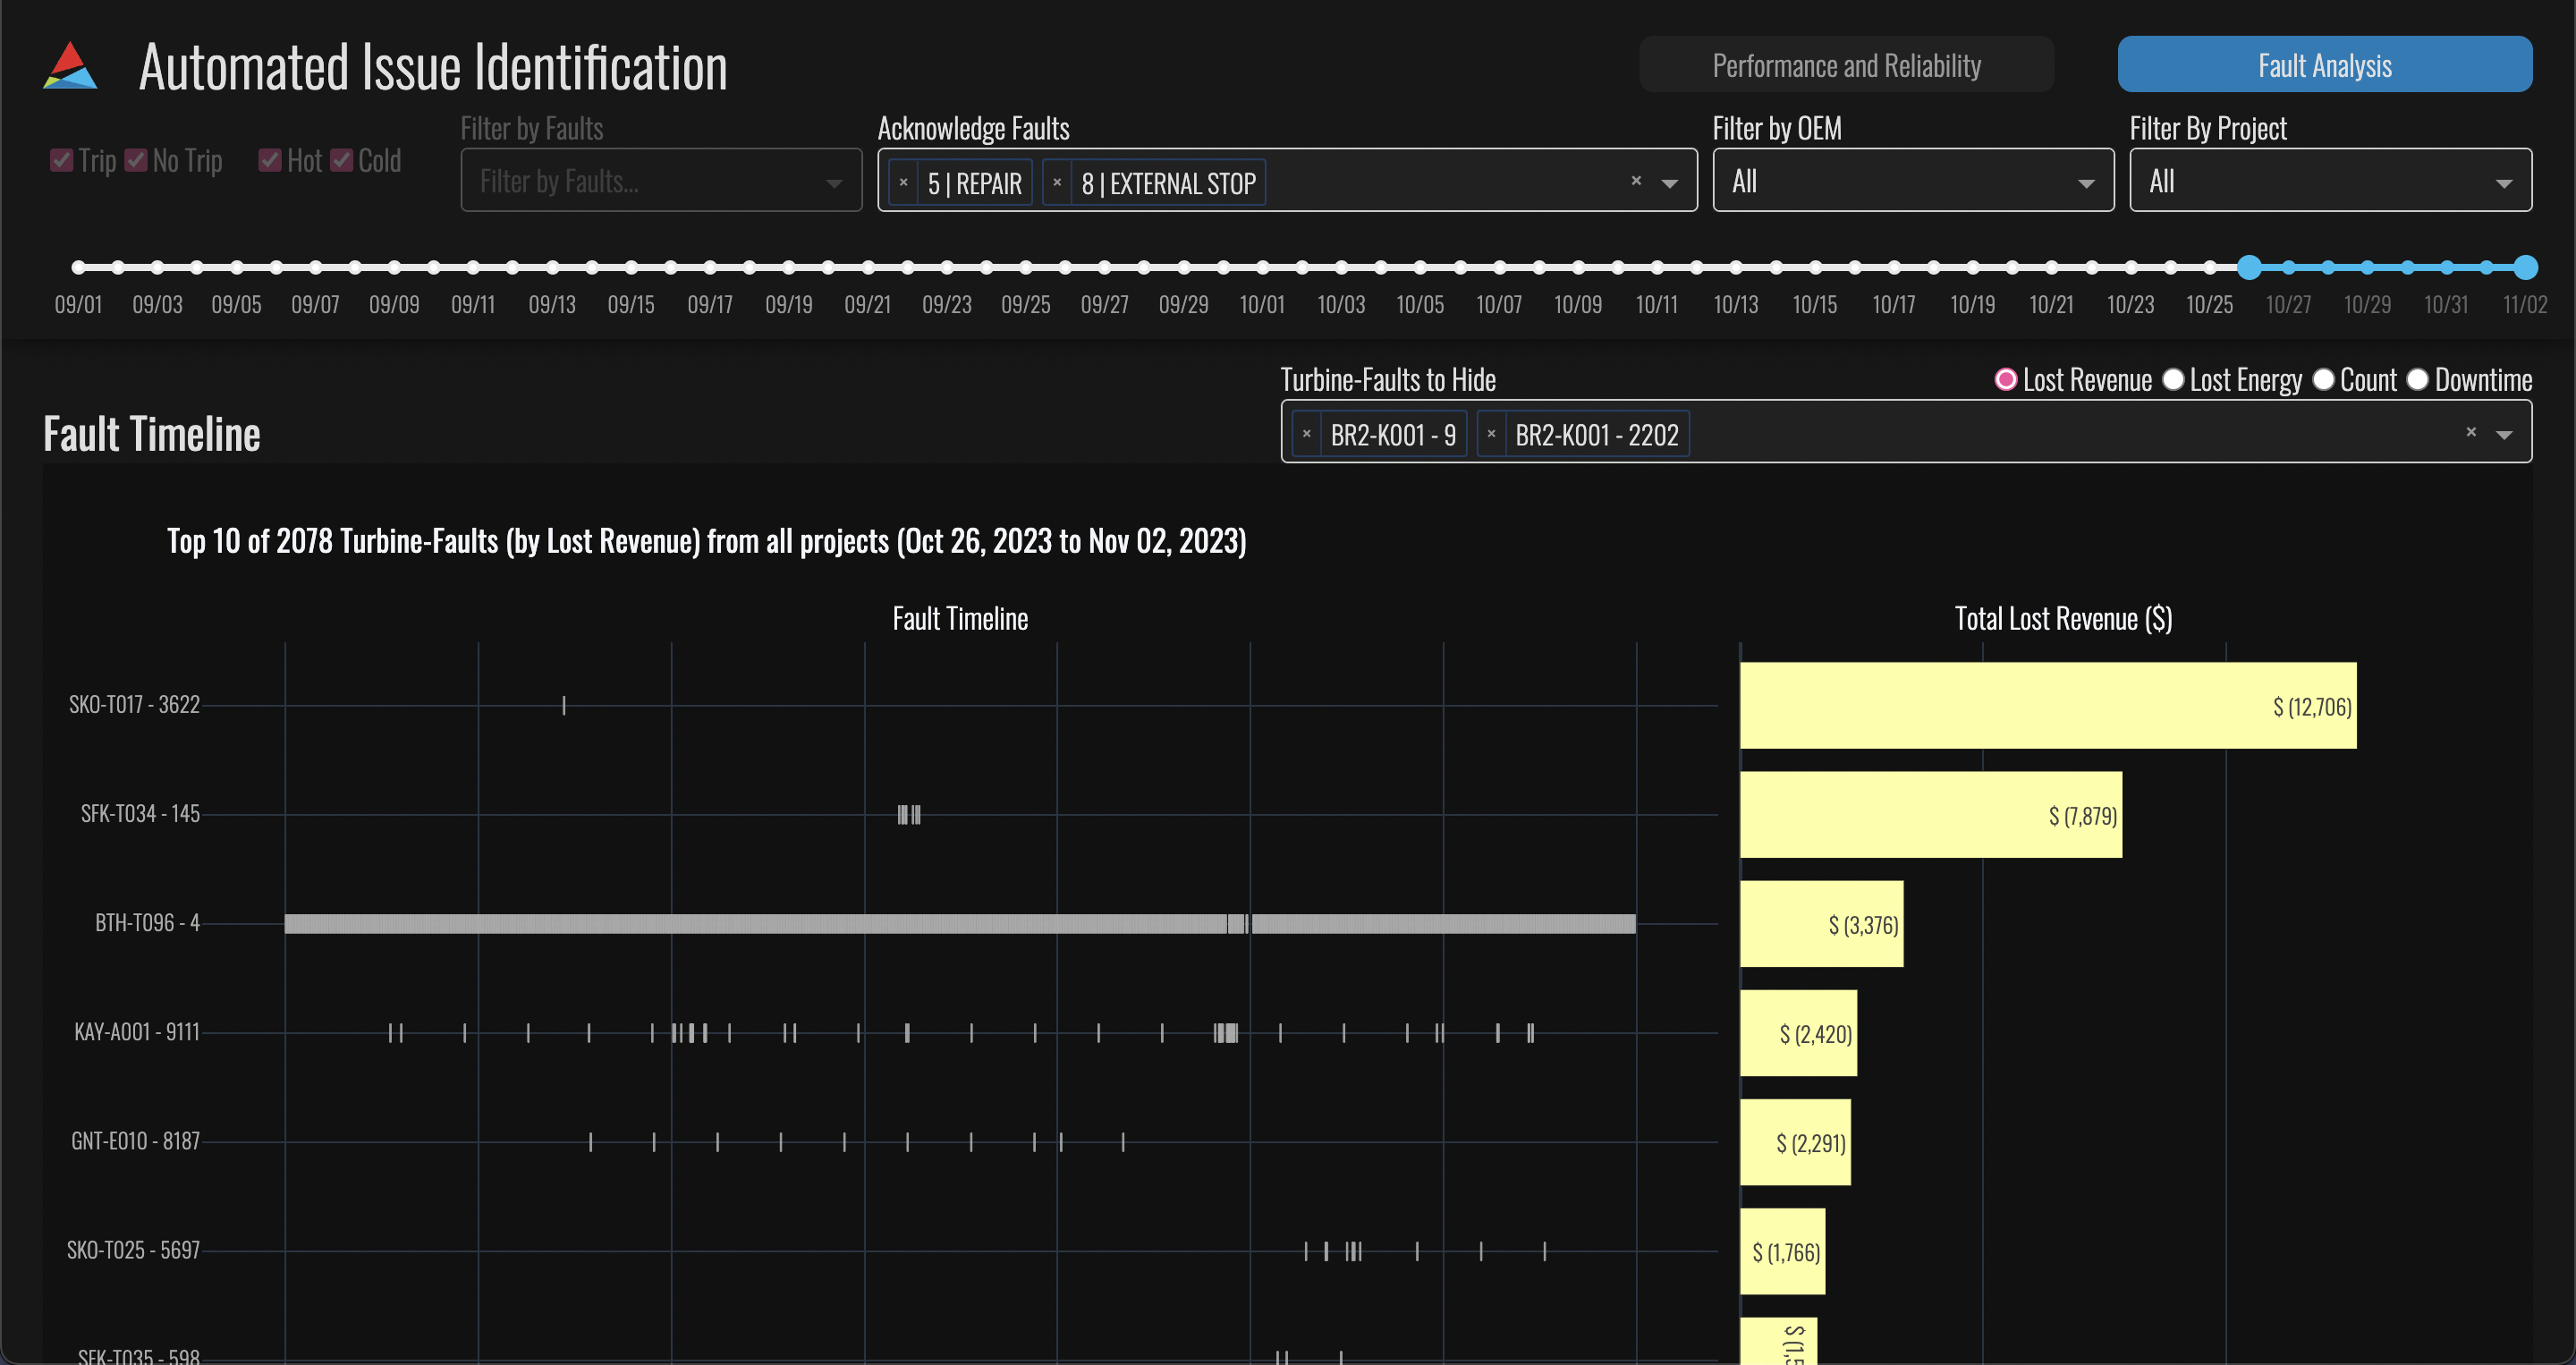Image resolution: width=2576 pixels, height=1365 pixels.
Task: Click the Fault Timeline chart subtitle
Action: click(960, 618)
